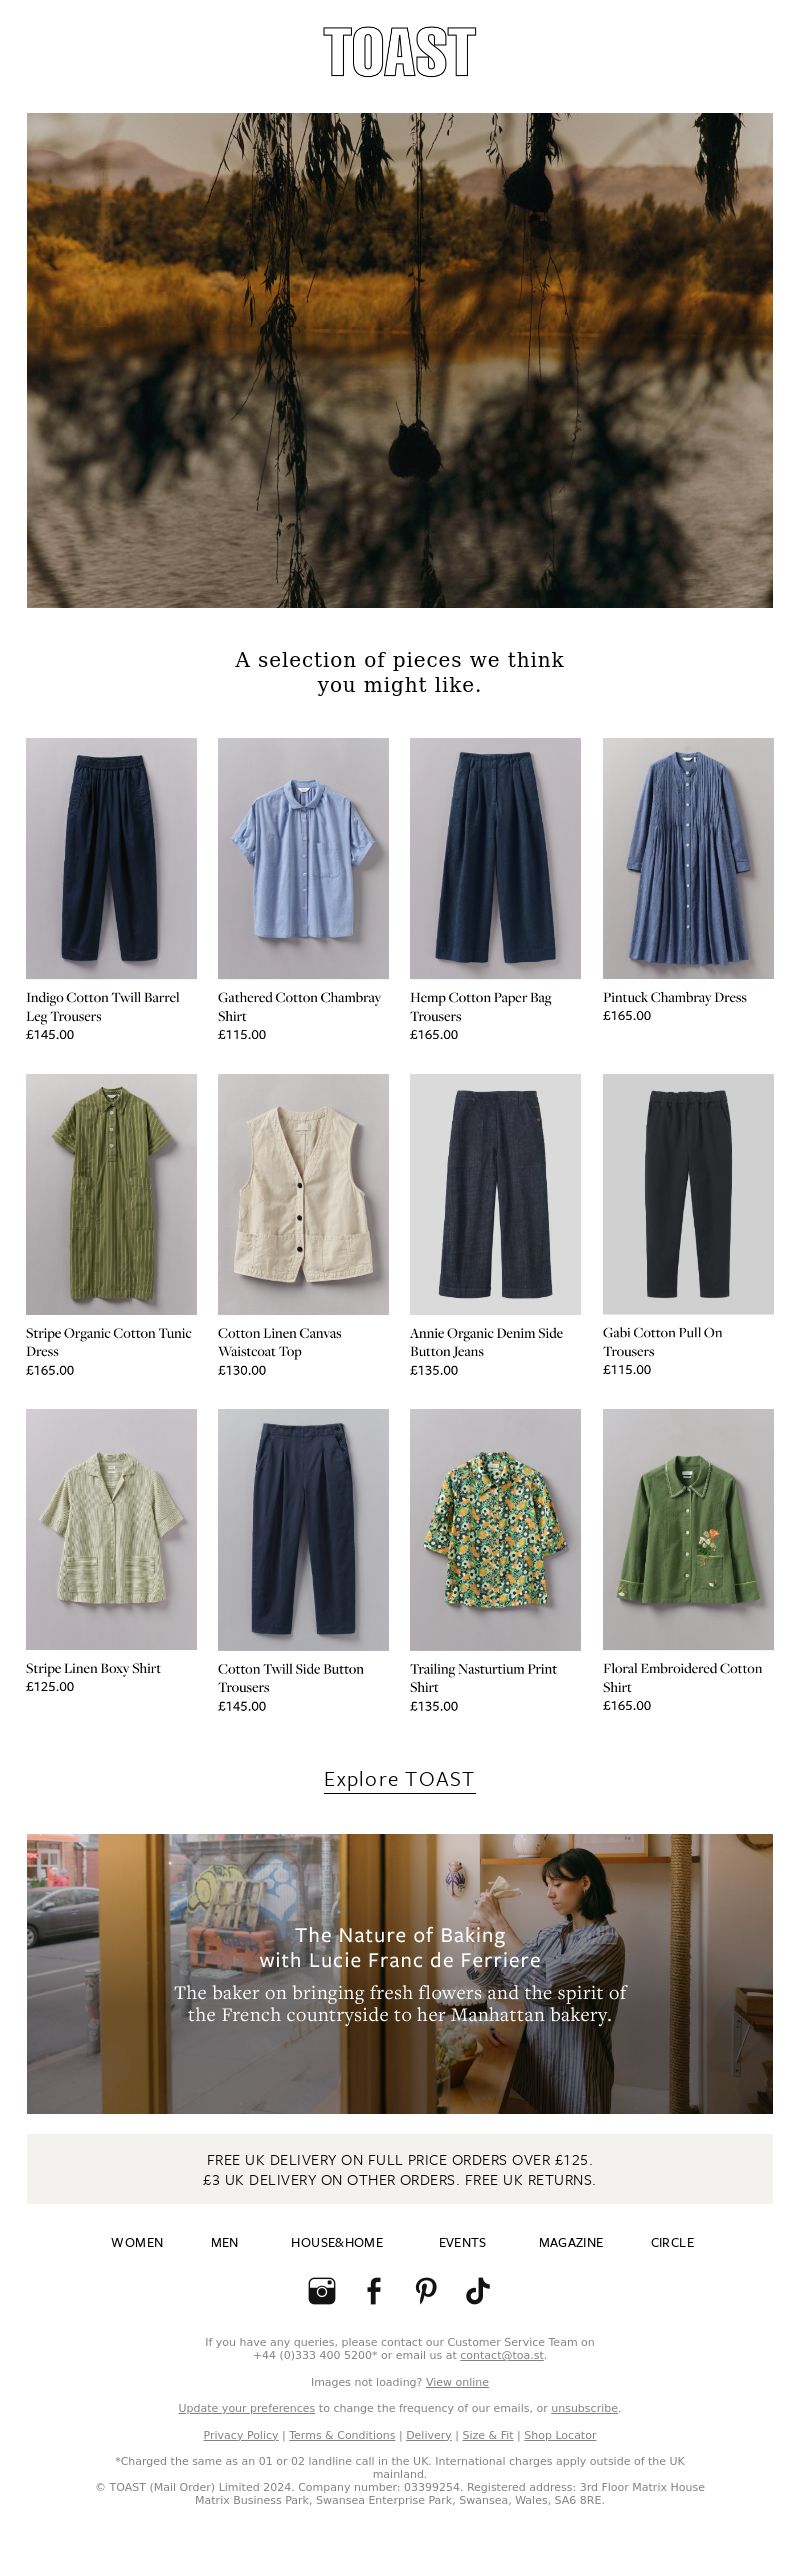Email contact@toa.st address link
The width and height of the screenshot is (800, 2552).
(502, 2355)
